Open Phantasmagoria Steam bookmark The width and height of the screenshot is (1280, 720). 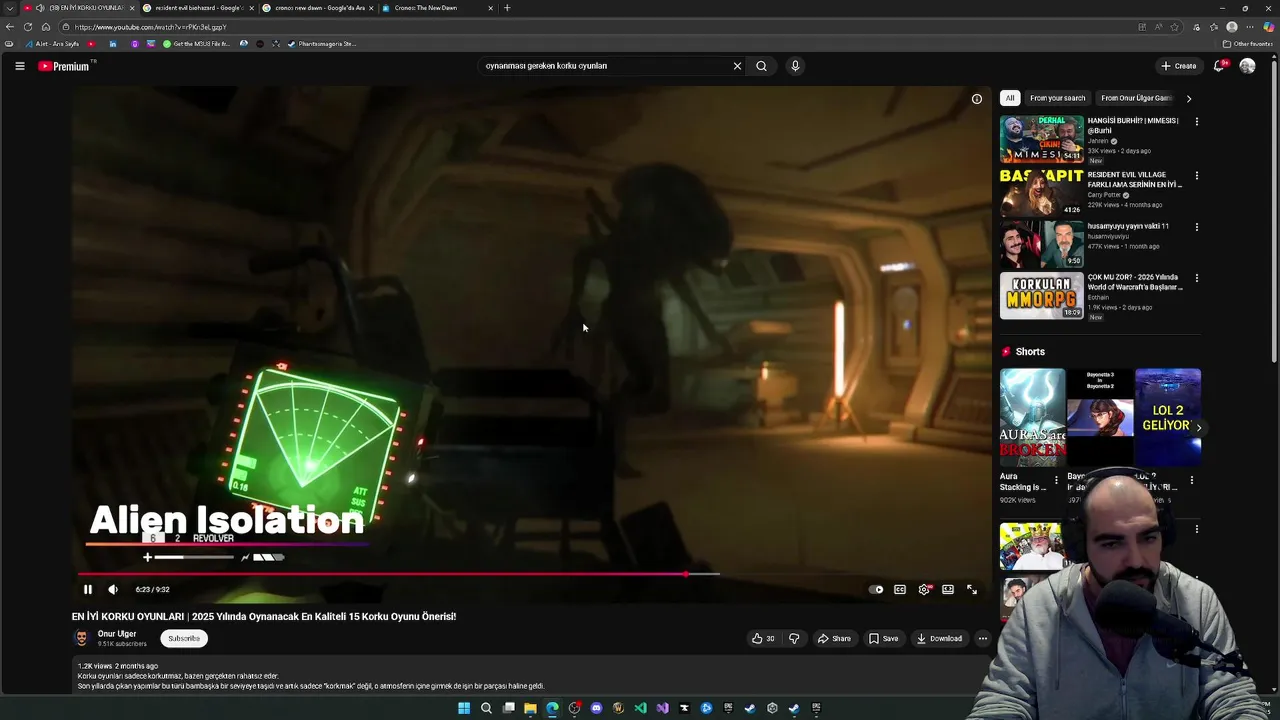[x=321, y=44]
